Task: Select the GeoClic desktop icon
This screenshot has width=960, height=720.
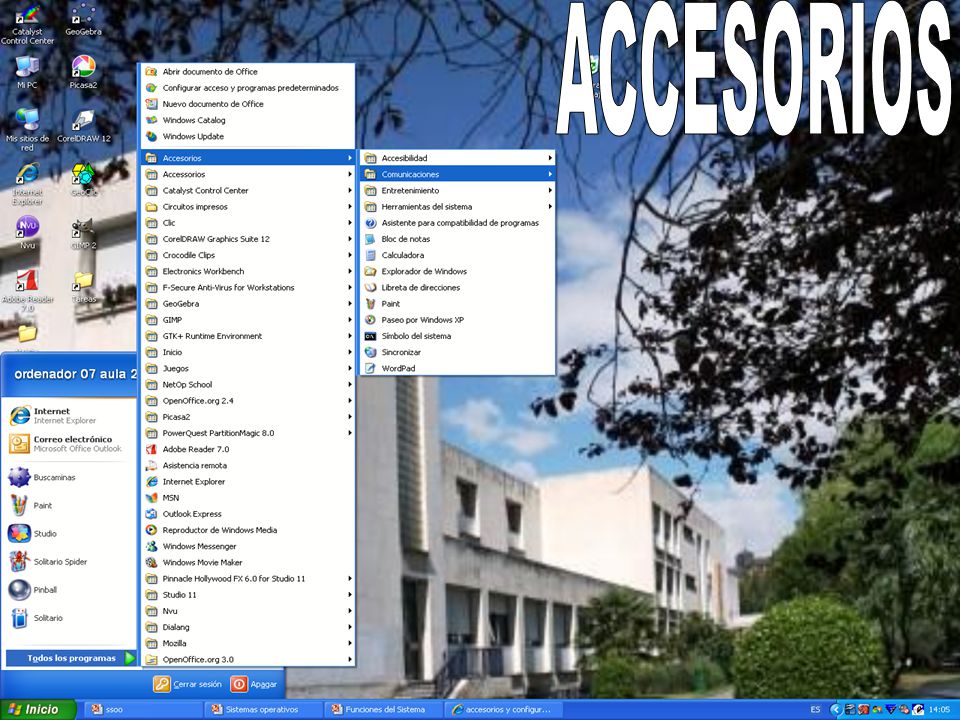Action: [x=84, y=179]
